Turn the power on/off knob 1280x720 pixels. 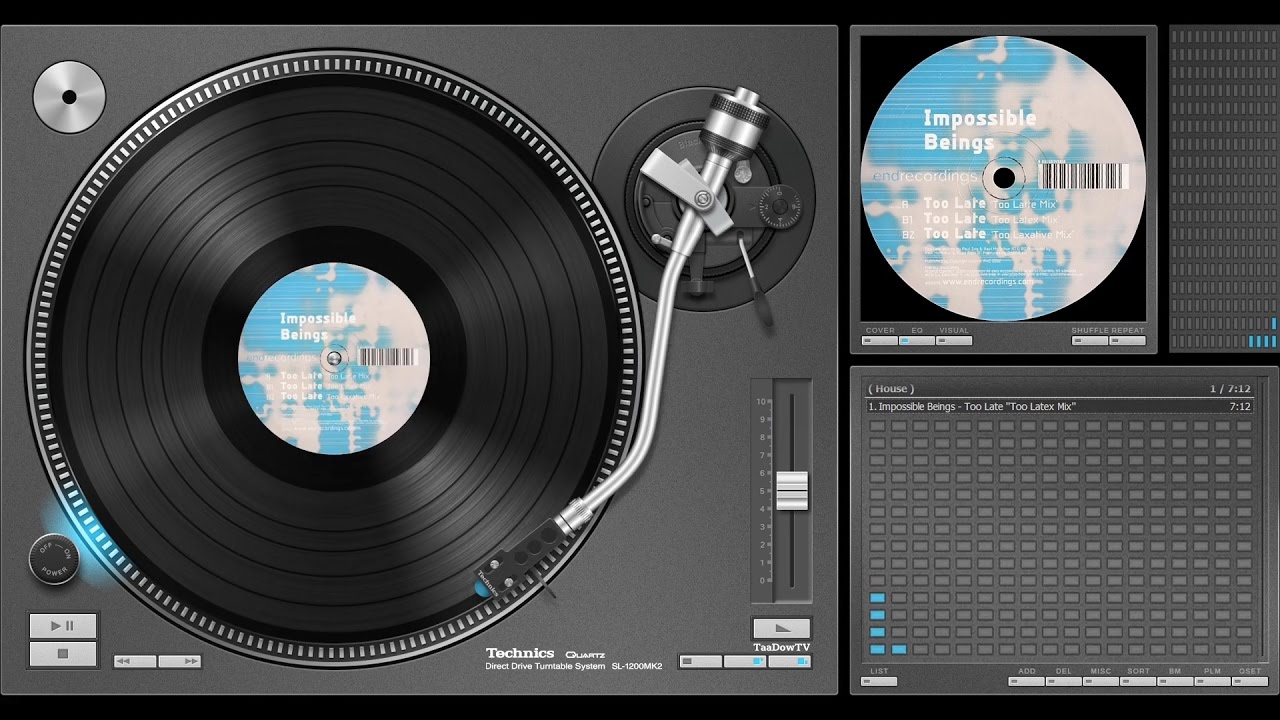coord(54,561)
